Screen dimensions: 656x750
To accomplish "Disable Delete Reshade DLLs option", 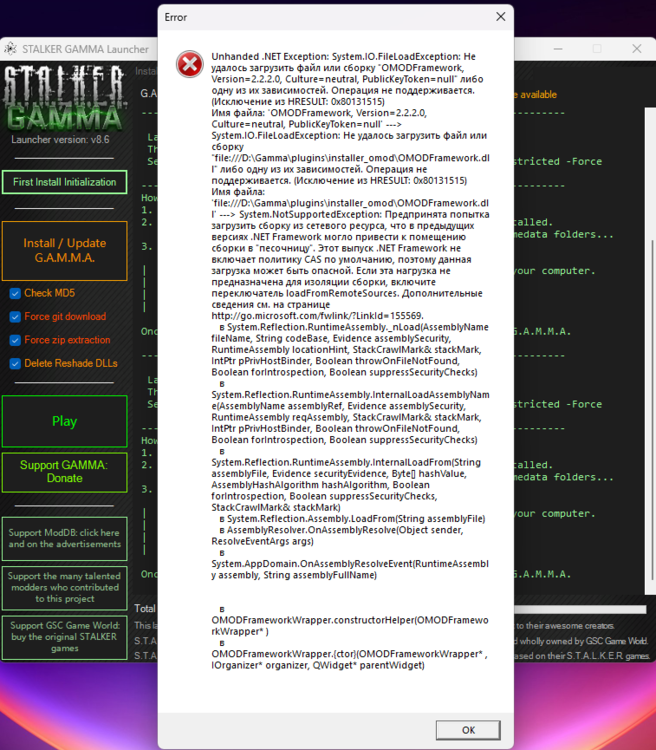I will [15, 364].
